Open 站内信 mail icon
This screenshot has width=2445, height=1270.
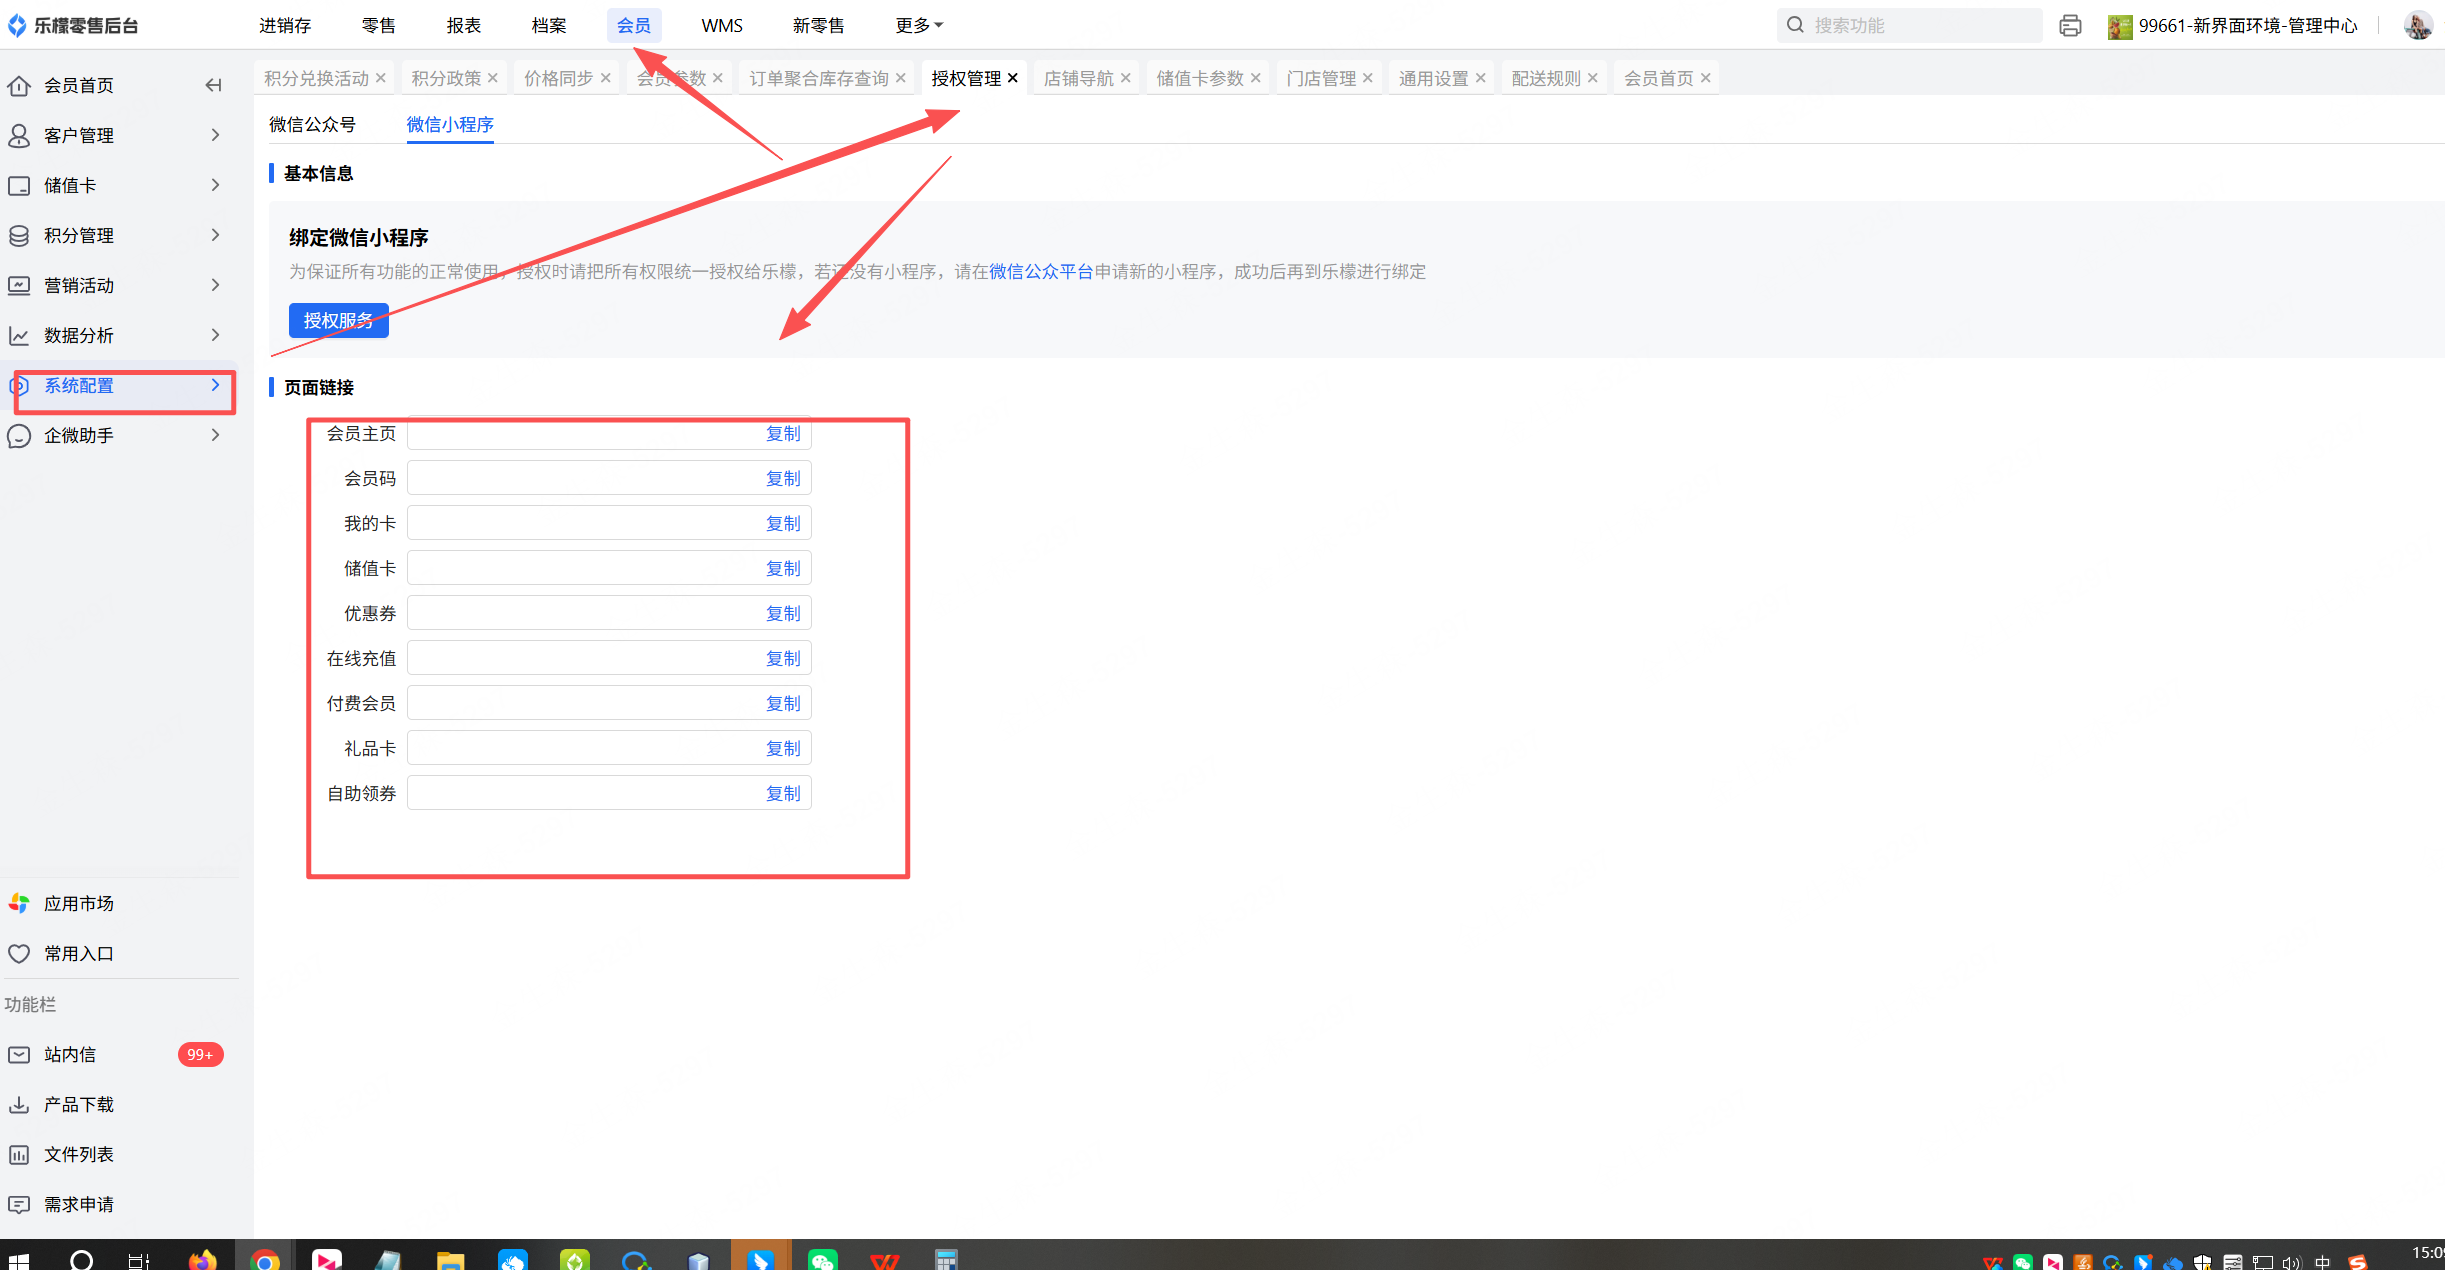click(x=19, y=1054)
